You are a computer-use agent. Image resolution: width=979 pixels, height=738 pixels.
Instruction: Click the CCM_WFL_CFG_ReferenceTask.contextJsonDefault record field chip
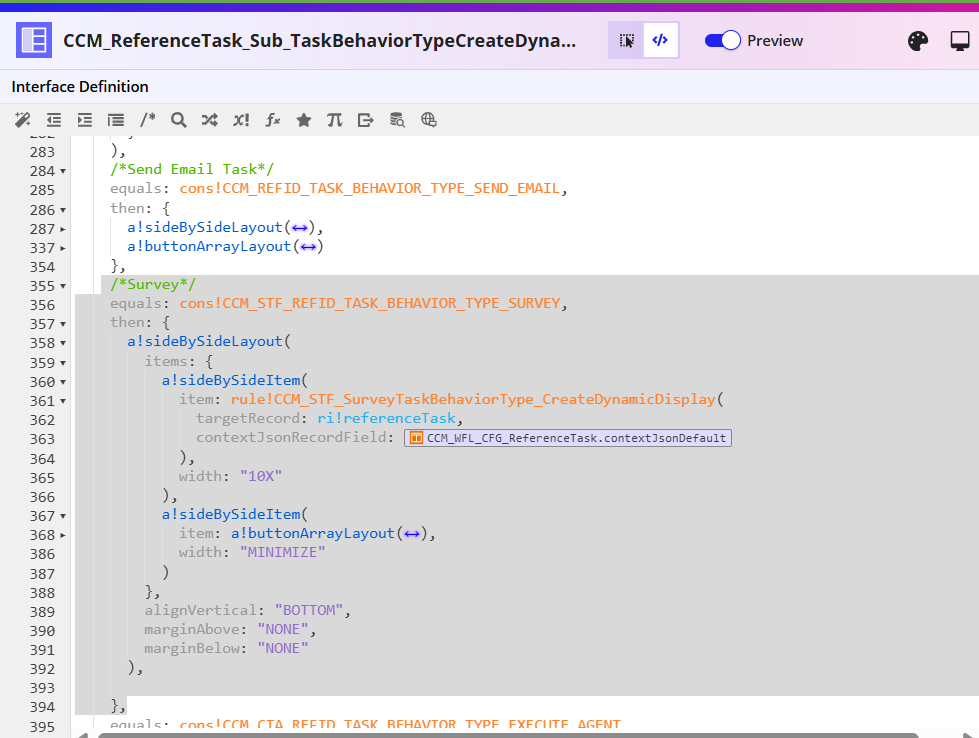coord(568,438)
